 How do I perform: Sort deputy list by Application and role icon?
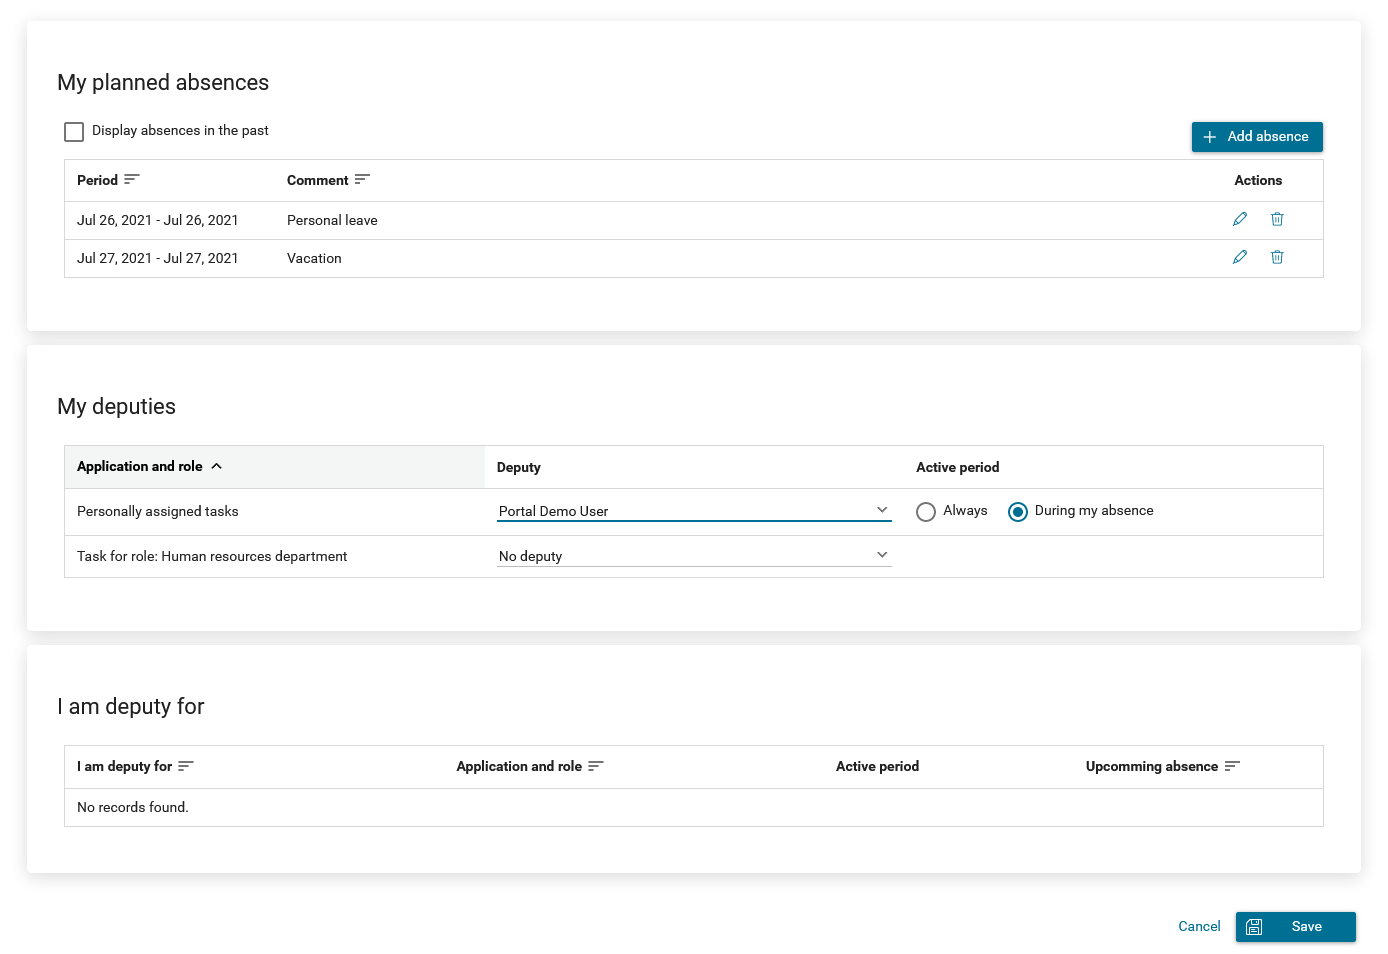point(596,766)
